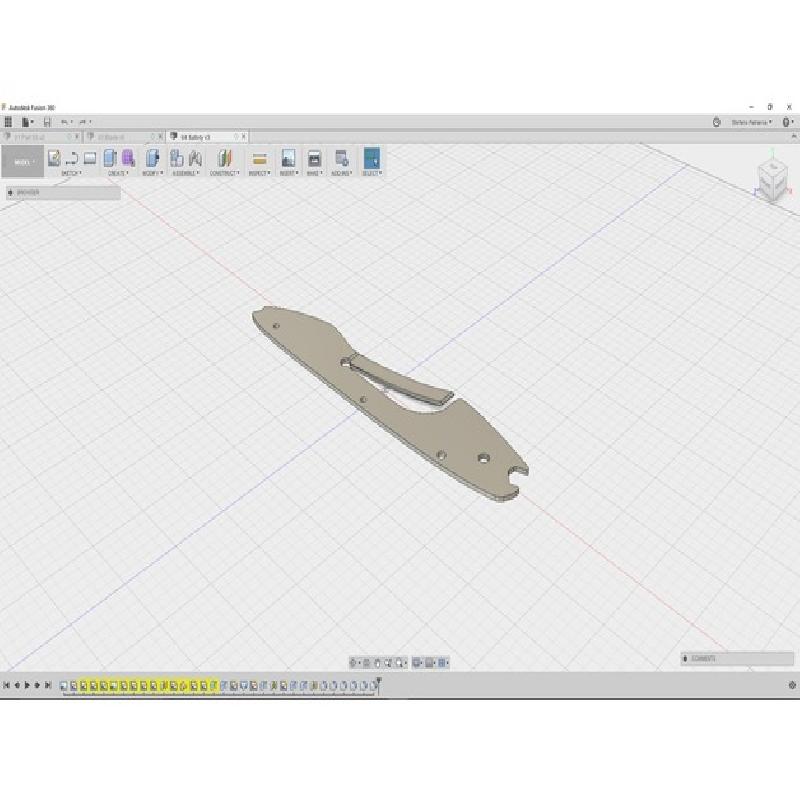Screen dimensions: 800x800
Task: Open the data panel grid icon
Action: click(8, 122)
